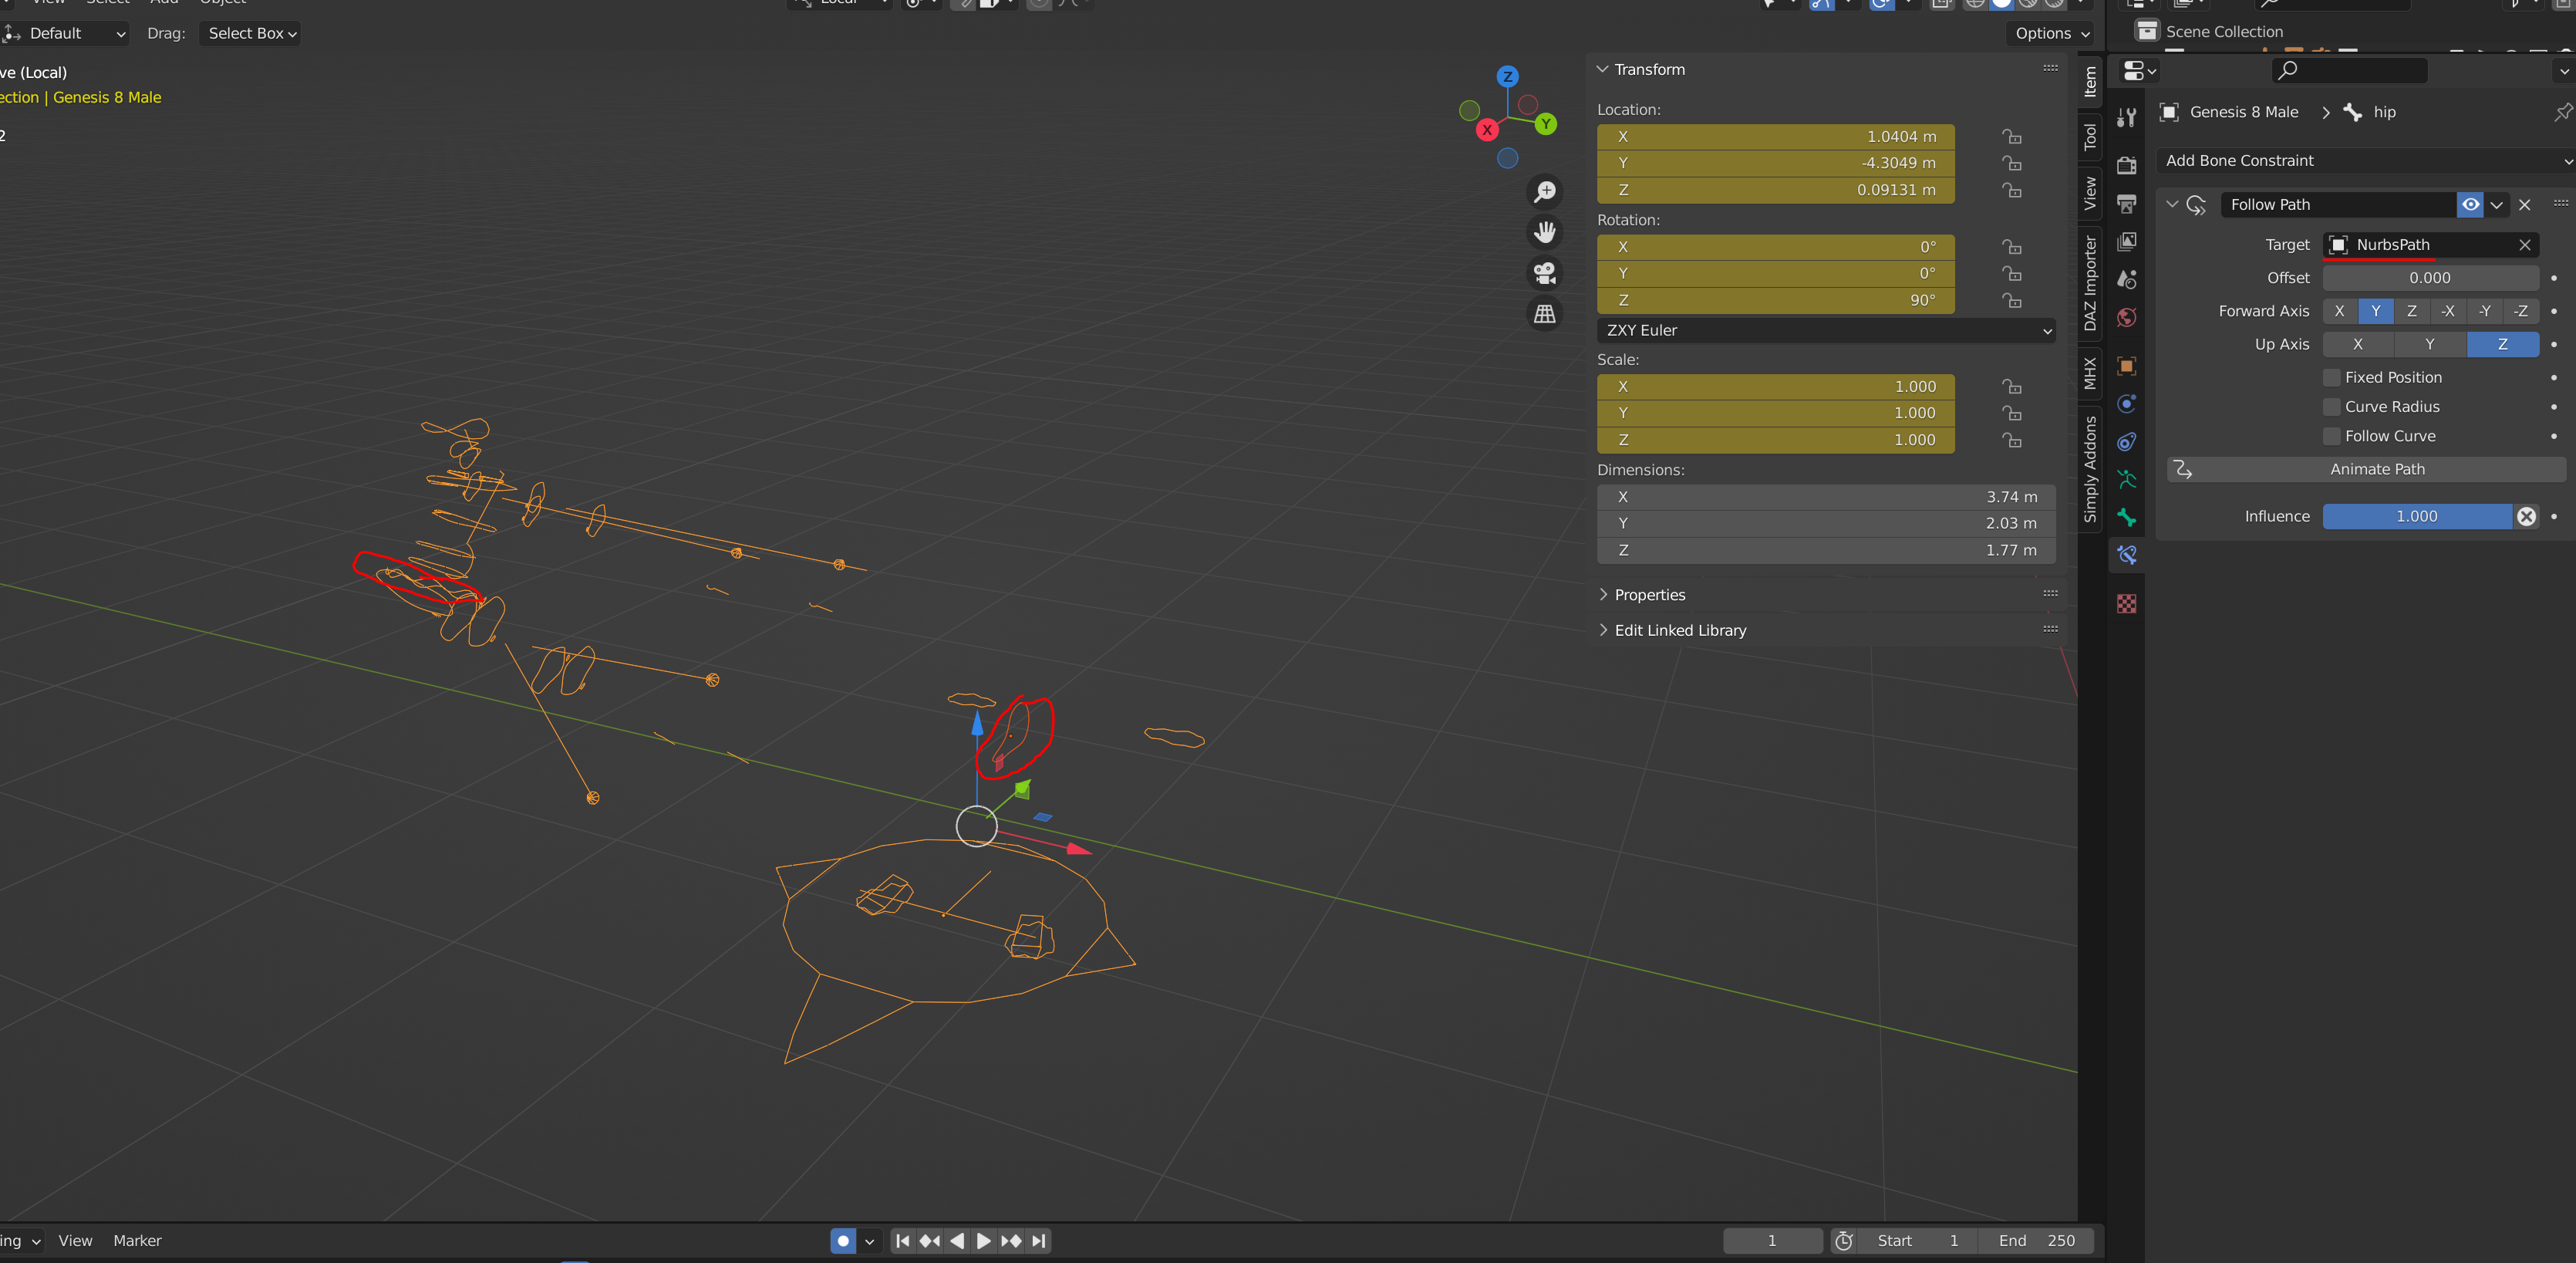Open Render properties tab icon

click(2127, 165)
